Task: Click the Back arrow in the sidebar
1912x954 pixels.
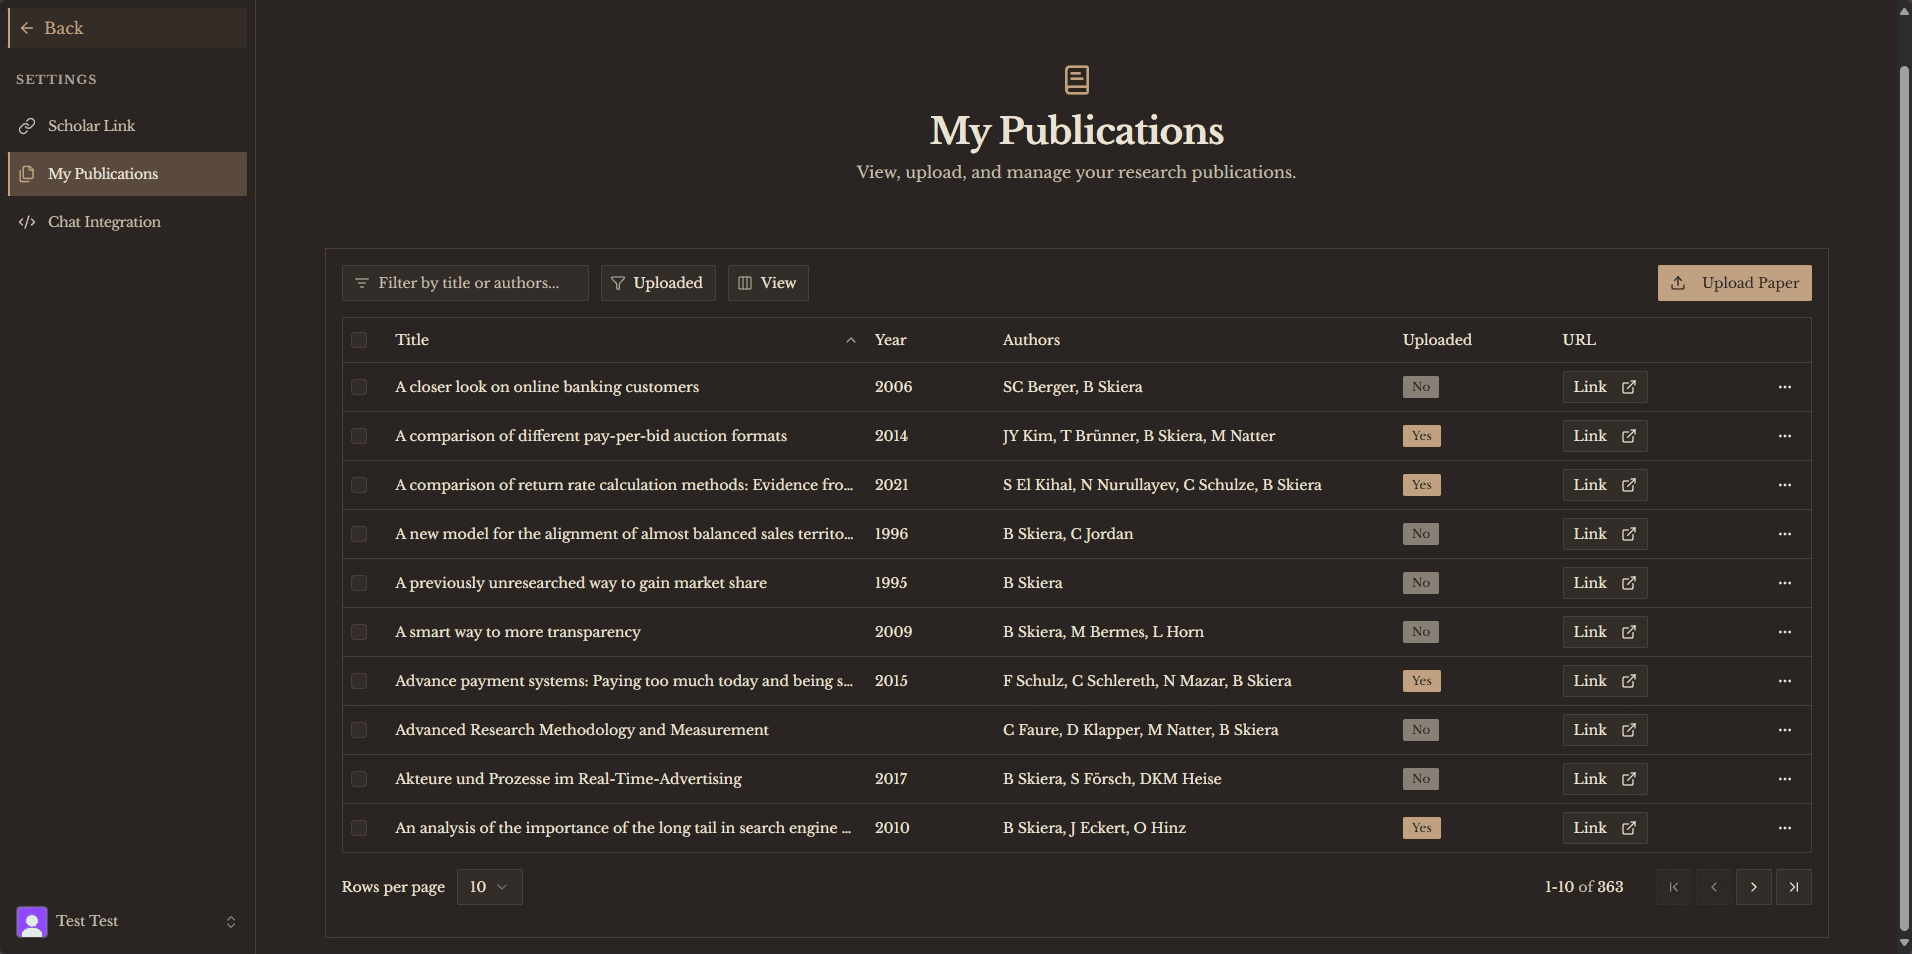Action: click(x=27, y=28)
